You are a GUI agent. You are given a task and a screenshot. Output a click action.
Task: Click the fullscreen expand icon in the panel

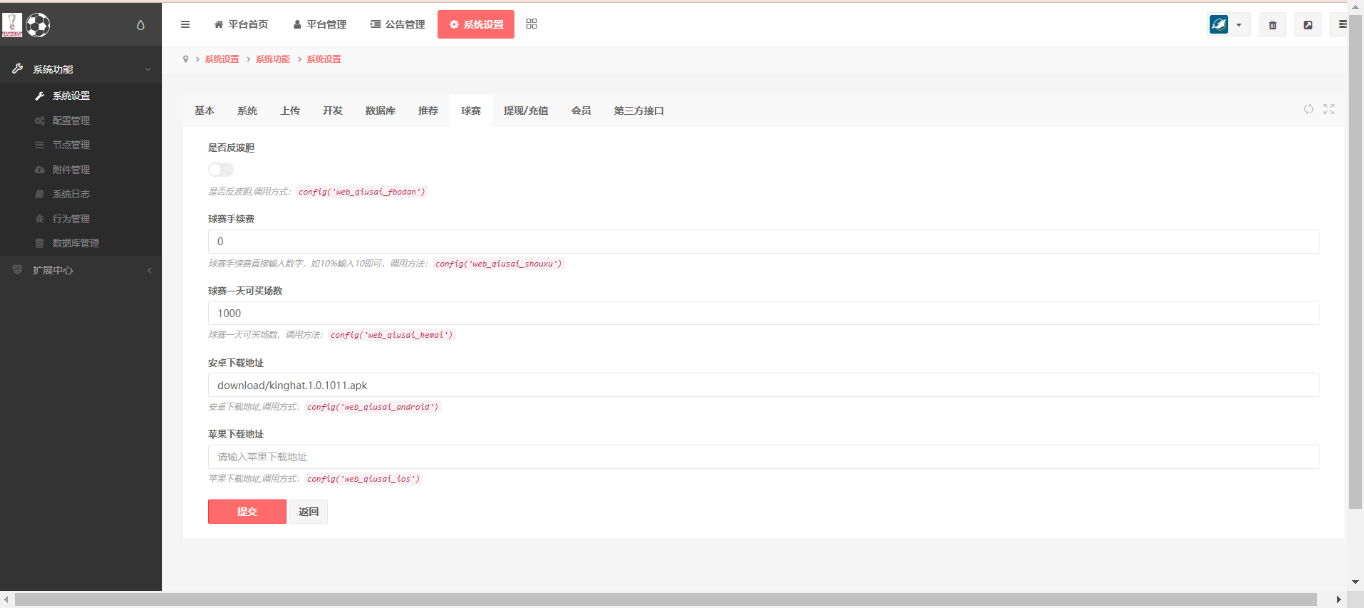coord(1329,109)
